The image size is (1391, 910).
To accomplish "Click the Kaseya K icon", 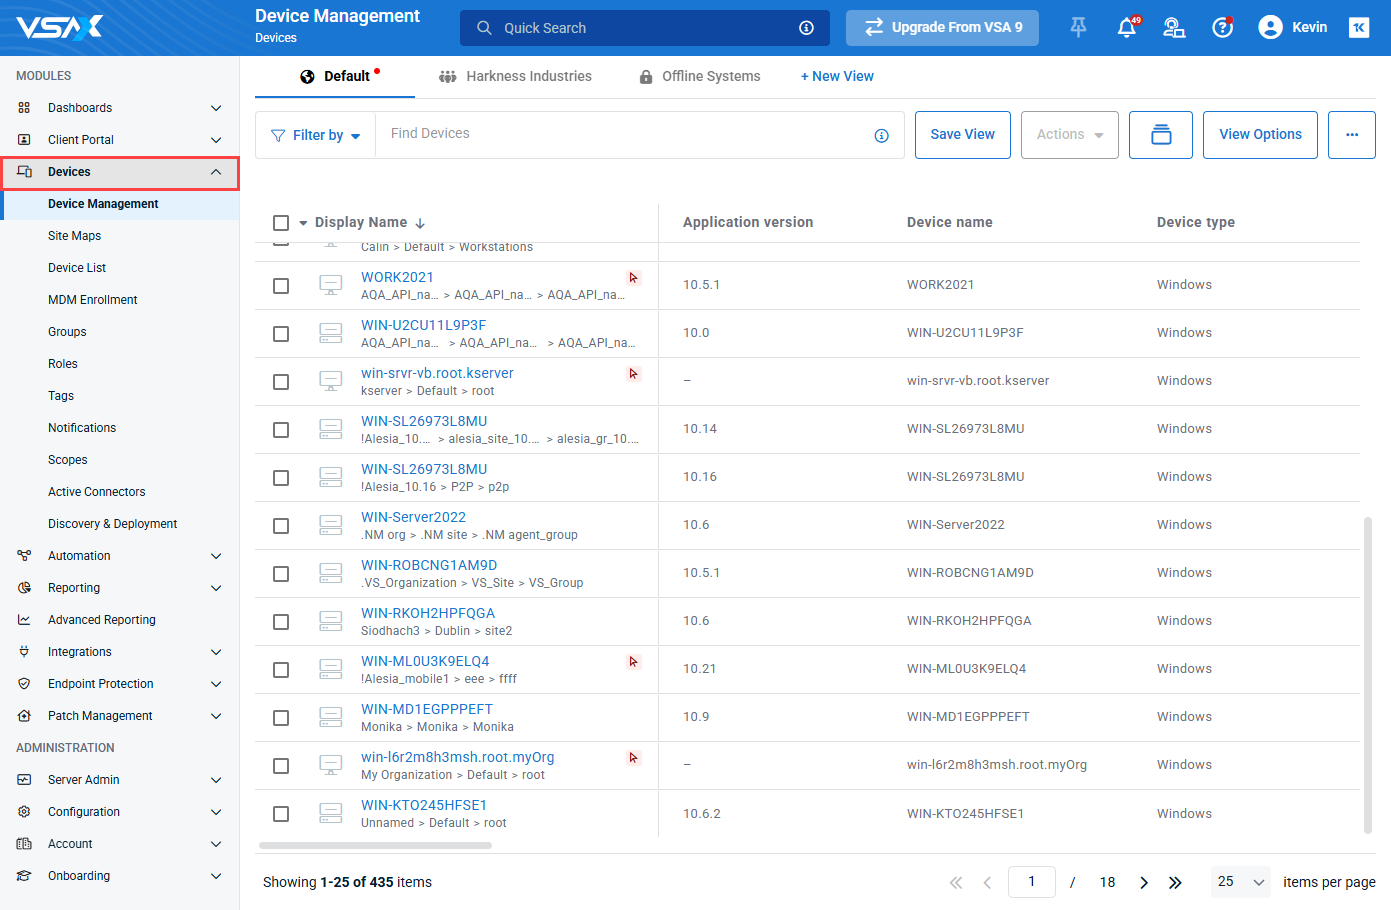I will pyautogui.click(x=1359, y=28).
